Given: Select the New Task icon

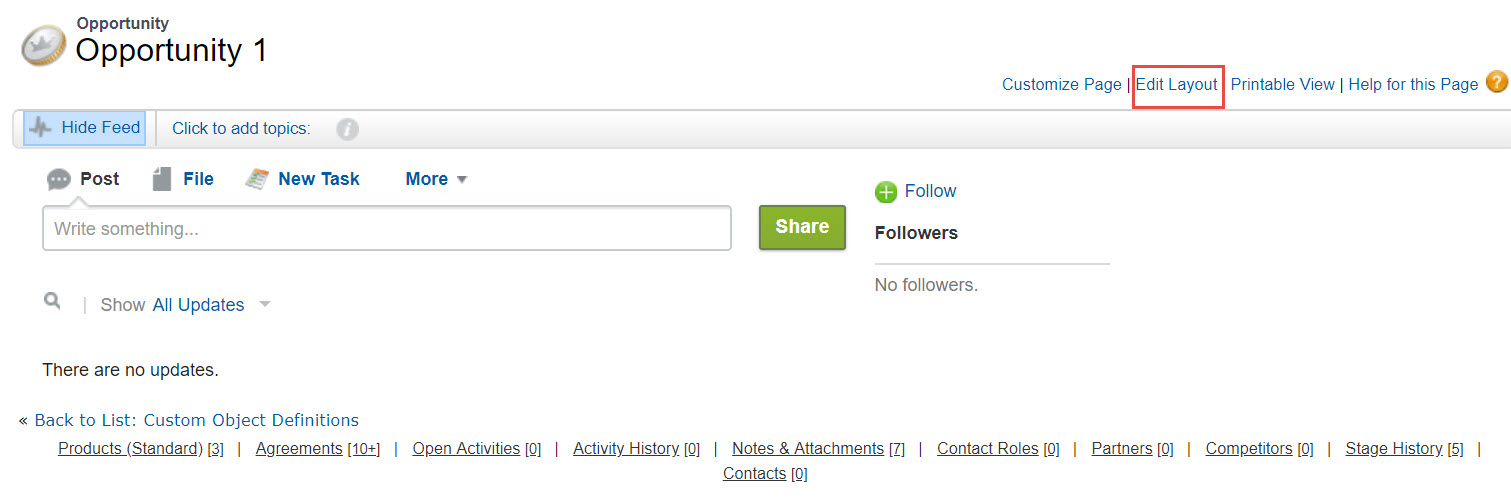Looking at the screenshot, I should click(257, 179).
